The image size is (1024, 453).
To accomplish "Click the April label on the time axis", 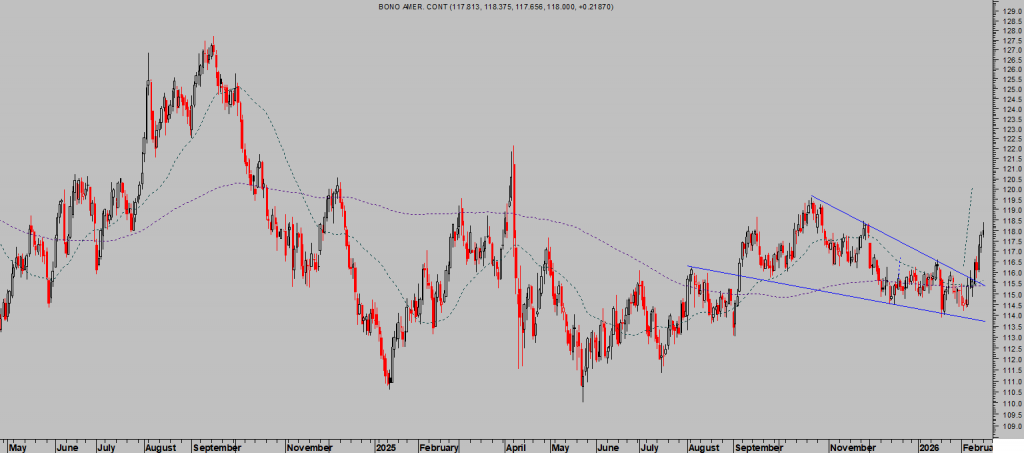I will click(516, 446).
